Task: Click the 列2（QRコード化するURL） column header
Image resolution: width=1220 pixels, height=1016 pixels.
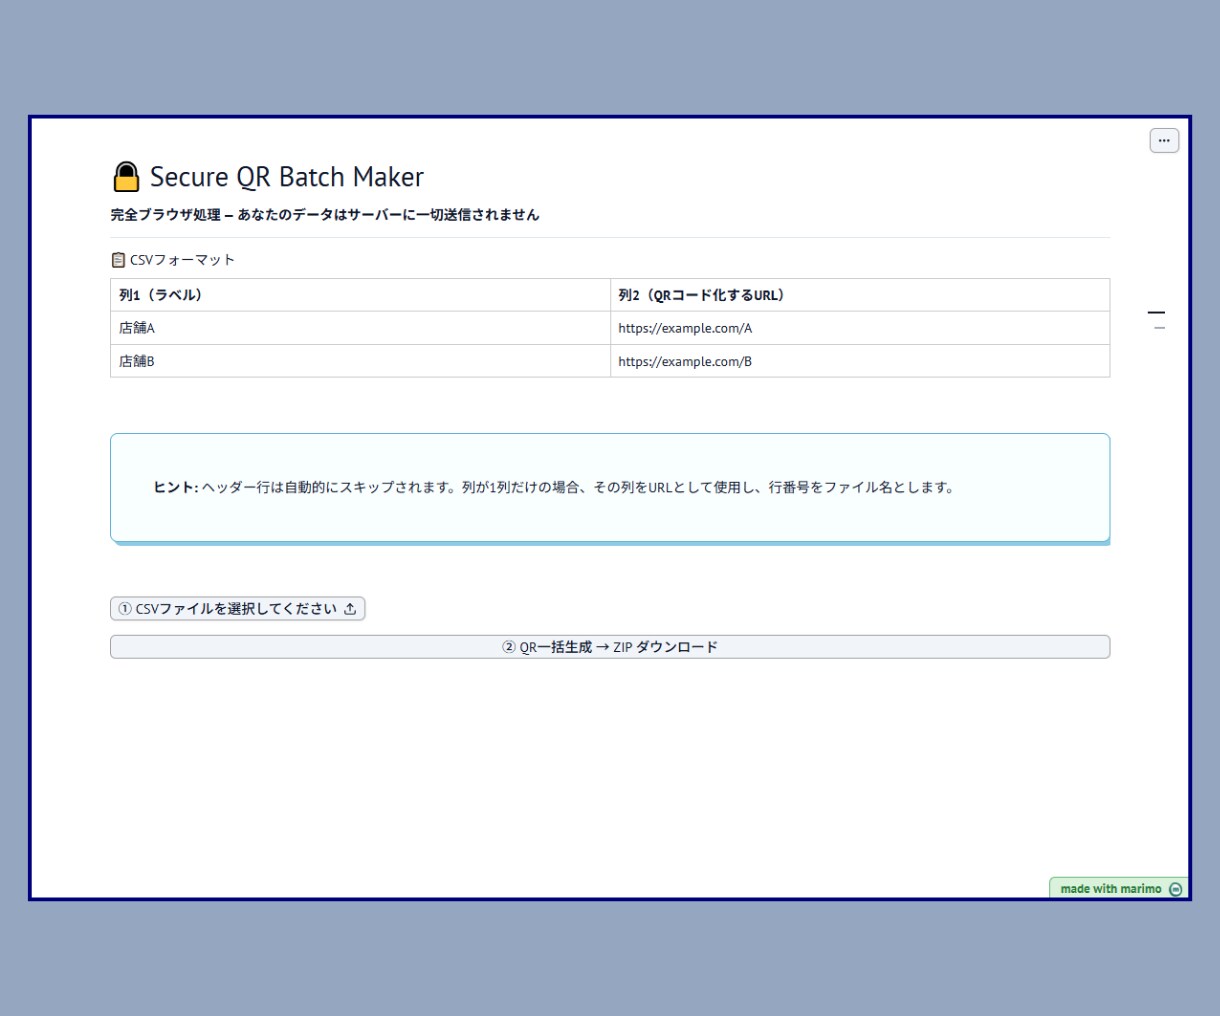Action: point(860,295)
